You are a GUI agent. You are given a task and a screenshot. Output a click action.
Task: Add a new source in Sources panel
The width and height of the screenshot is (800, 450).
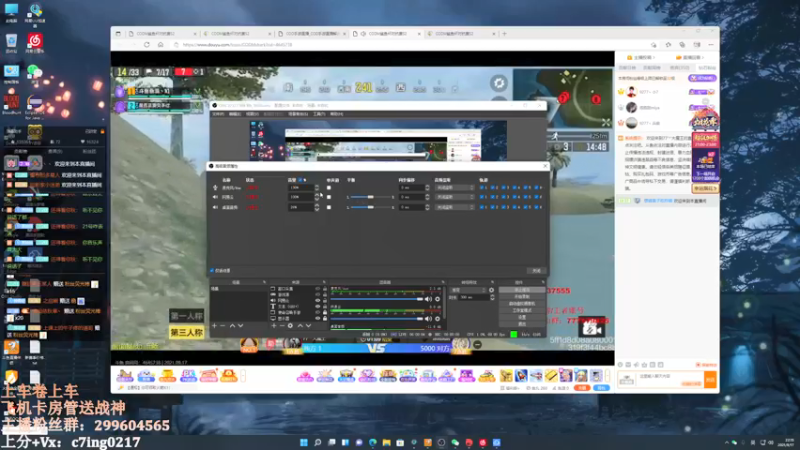click(x=273, y=326)
